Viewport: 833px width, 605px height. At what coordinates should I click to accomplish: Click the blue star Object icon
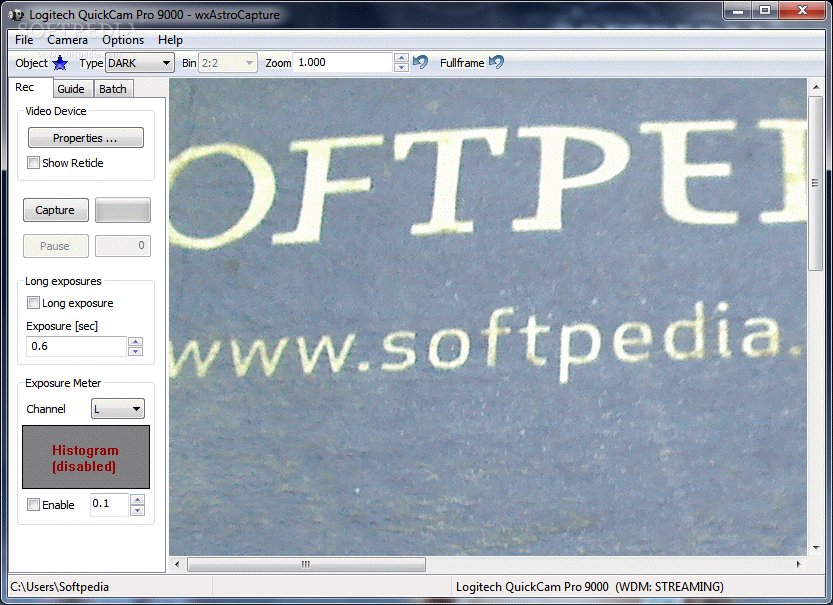[x=60, y=63]
